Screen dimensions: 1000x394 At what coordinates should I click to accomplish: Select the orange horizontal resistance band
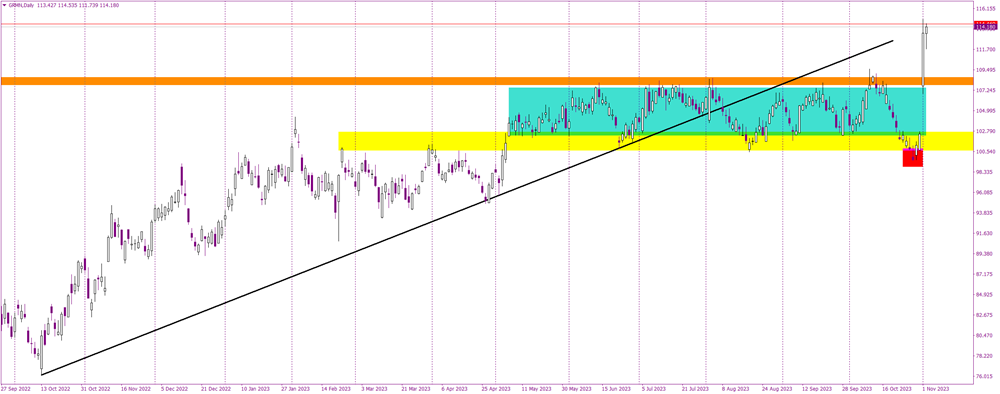click(487, 81)
